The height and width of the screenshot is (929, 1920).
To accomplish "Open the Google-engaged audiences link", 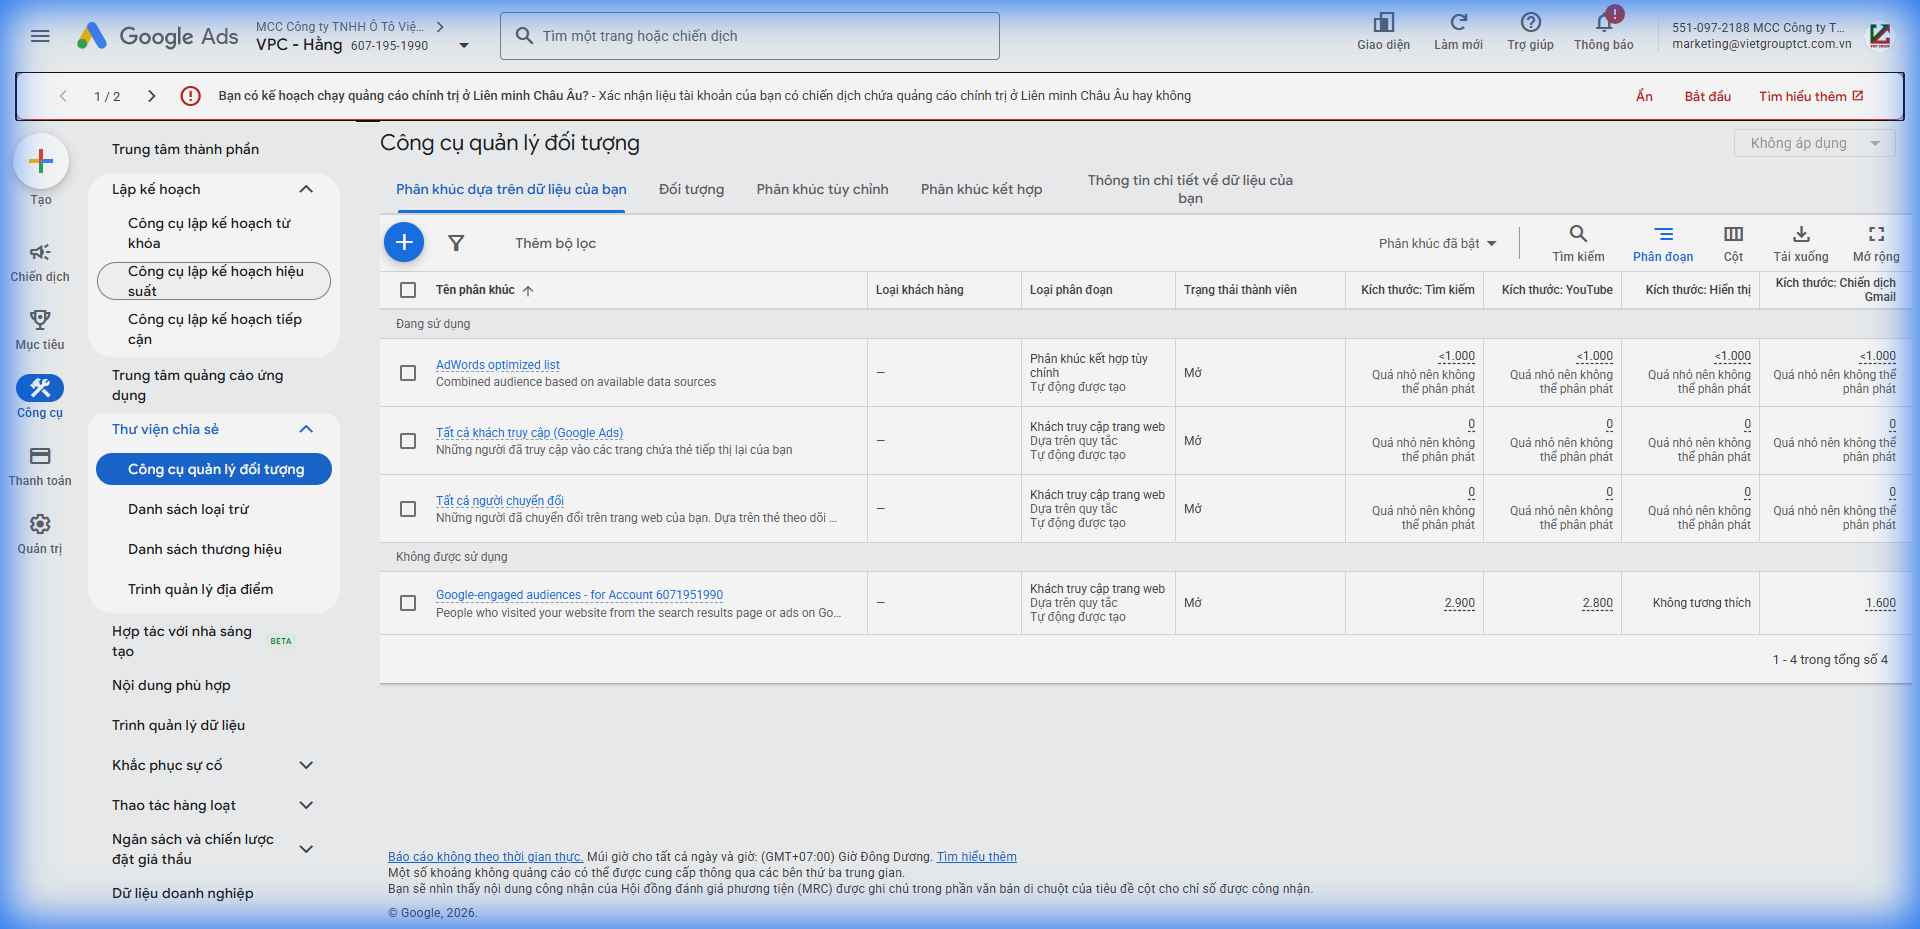I will (x=579, y=595).
